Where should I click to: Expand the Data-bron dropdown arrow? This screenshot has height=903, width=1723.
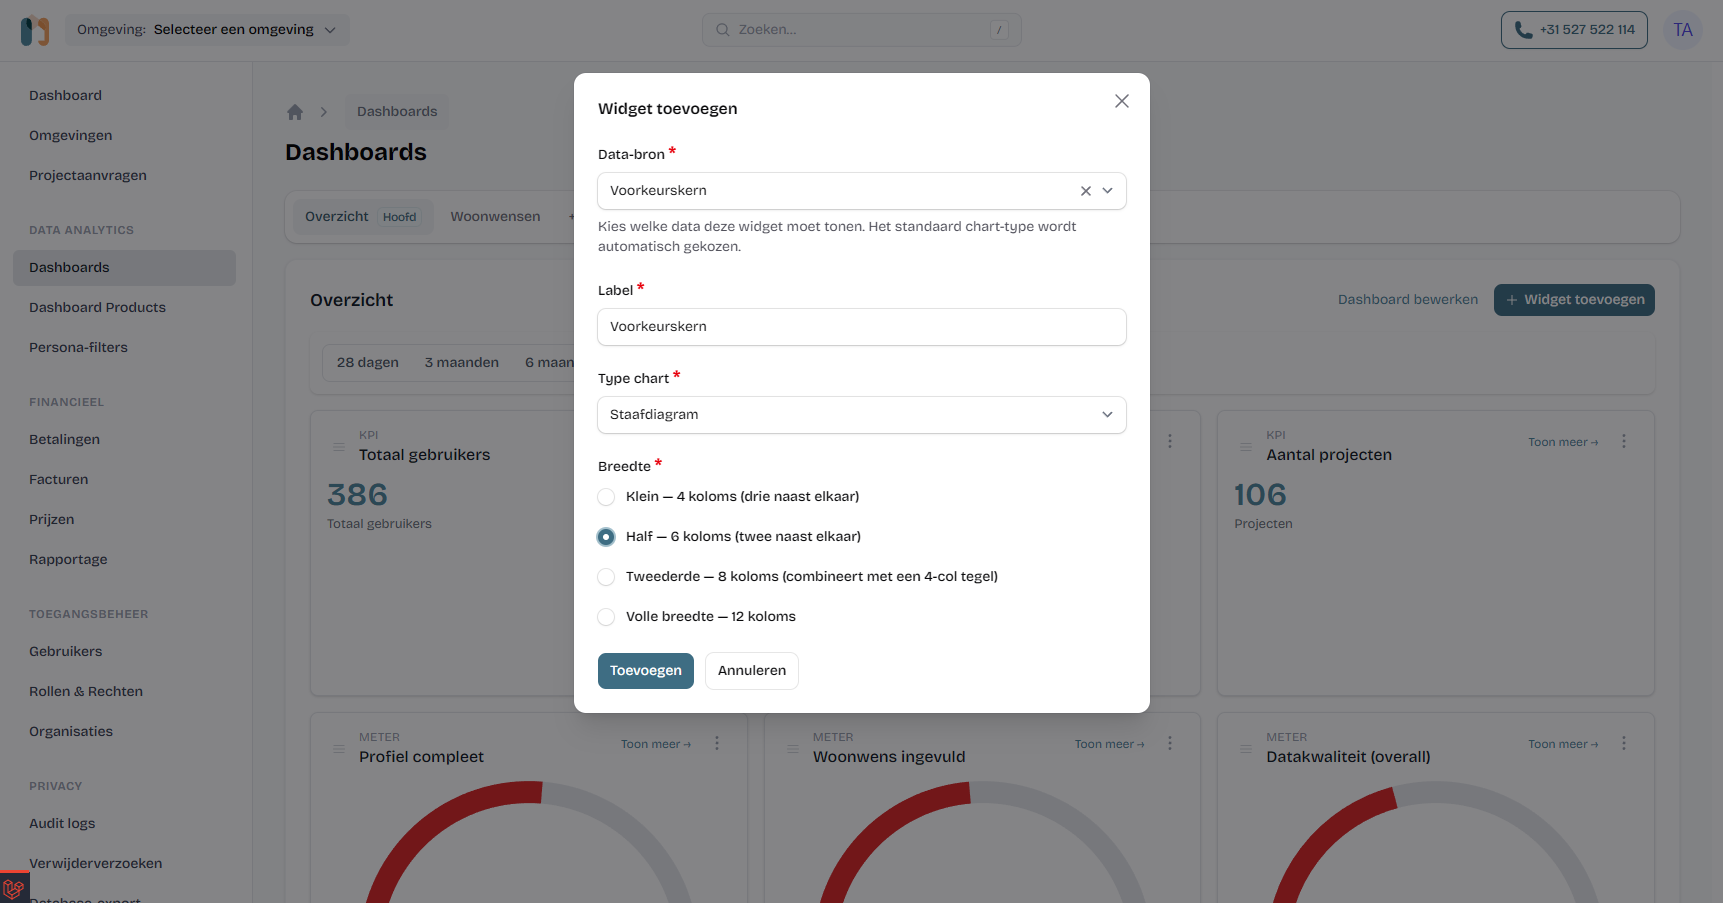coord(1108,191)
